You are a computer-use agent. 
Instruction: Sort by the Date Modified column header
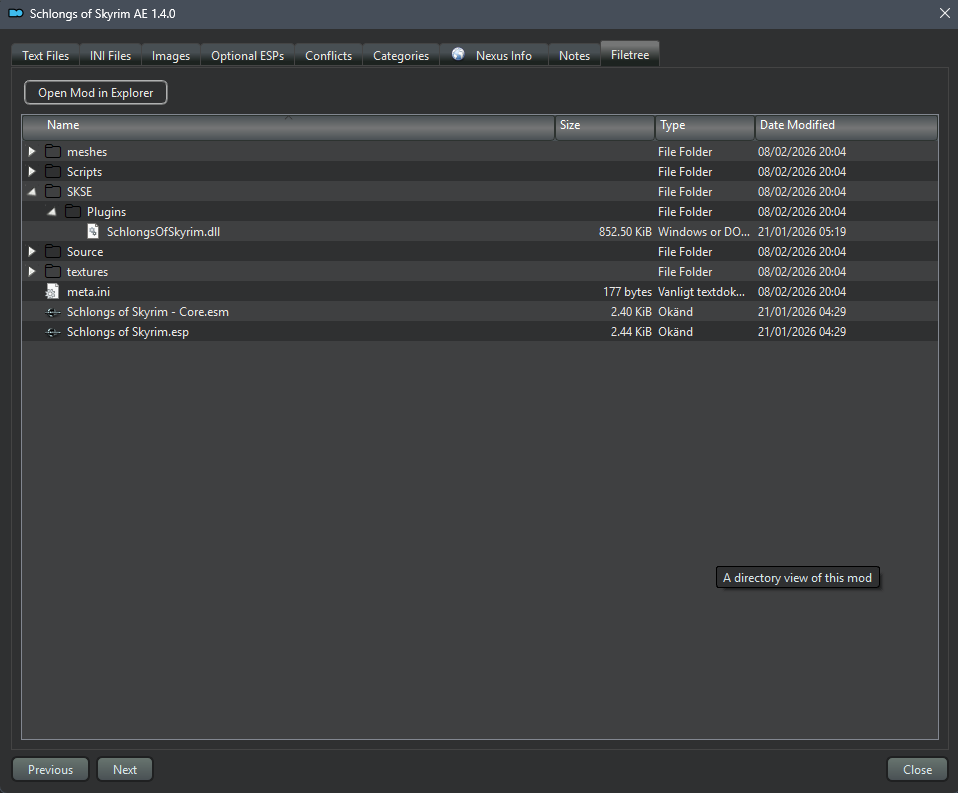pos(846,126)
